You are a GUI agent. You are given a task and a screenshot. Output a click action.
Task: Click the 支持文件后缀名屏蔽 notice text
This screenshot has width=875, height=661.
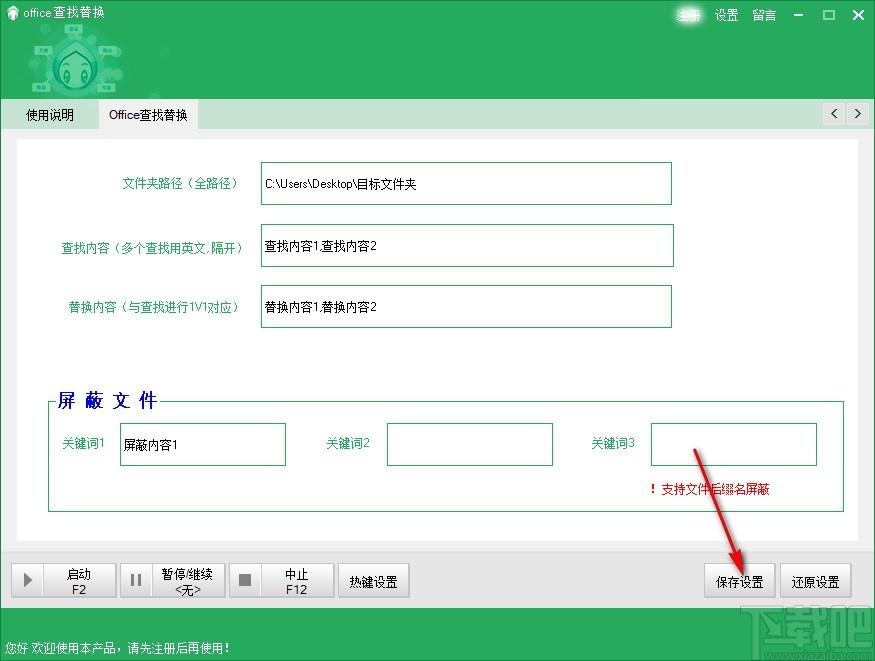[710, 489]
